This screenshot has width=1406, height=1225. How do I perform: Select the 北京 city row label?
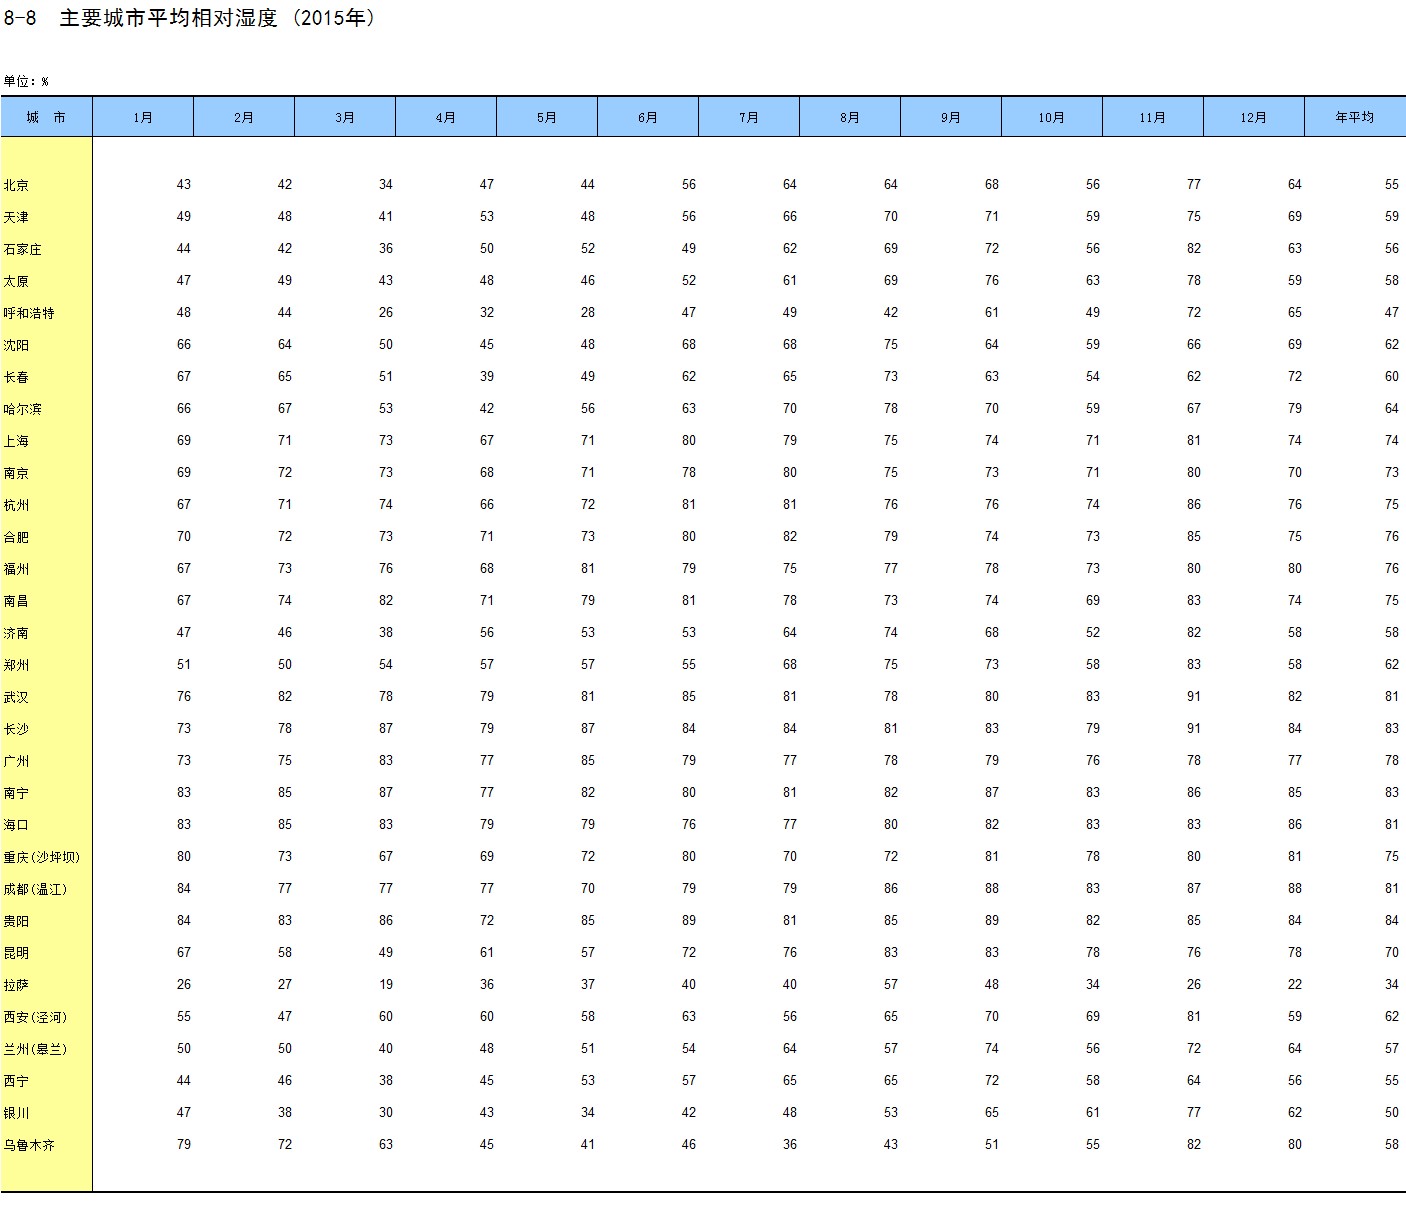(x=16, y=185)
